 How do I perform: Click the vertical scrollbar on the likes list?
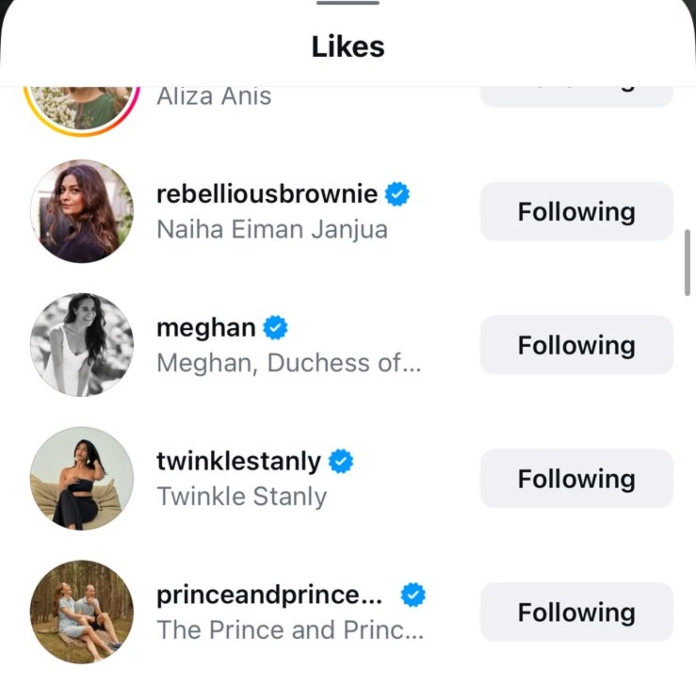[x=687, y=262]
